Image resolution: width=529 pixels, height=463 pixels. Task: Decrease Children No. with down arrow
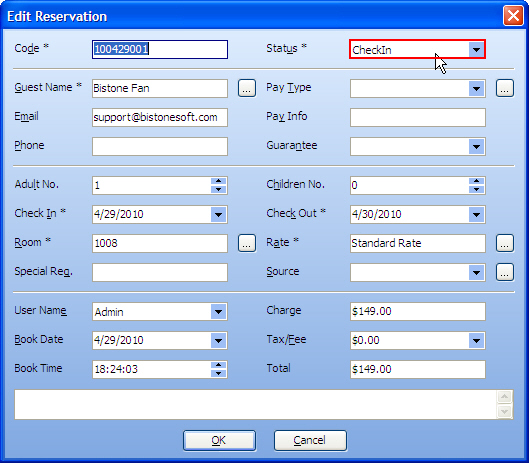tap(476, 189)
